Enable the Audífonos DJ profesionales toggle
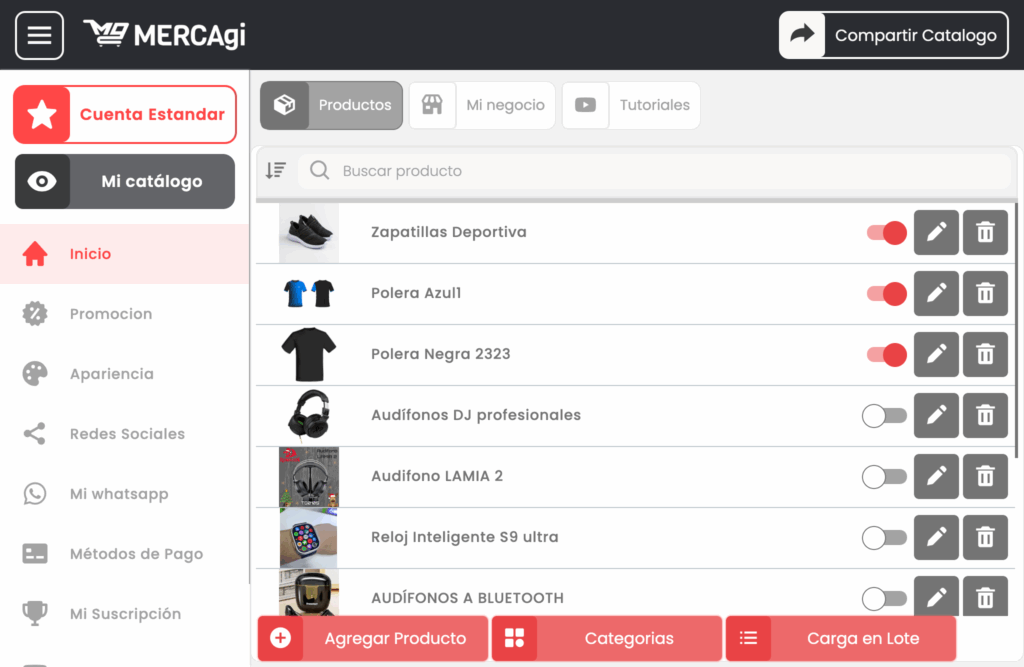The image size is (1024, 667). tap(884, 416)
